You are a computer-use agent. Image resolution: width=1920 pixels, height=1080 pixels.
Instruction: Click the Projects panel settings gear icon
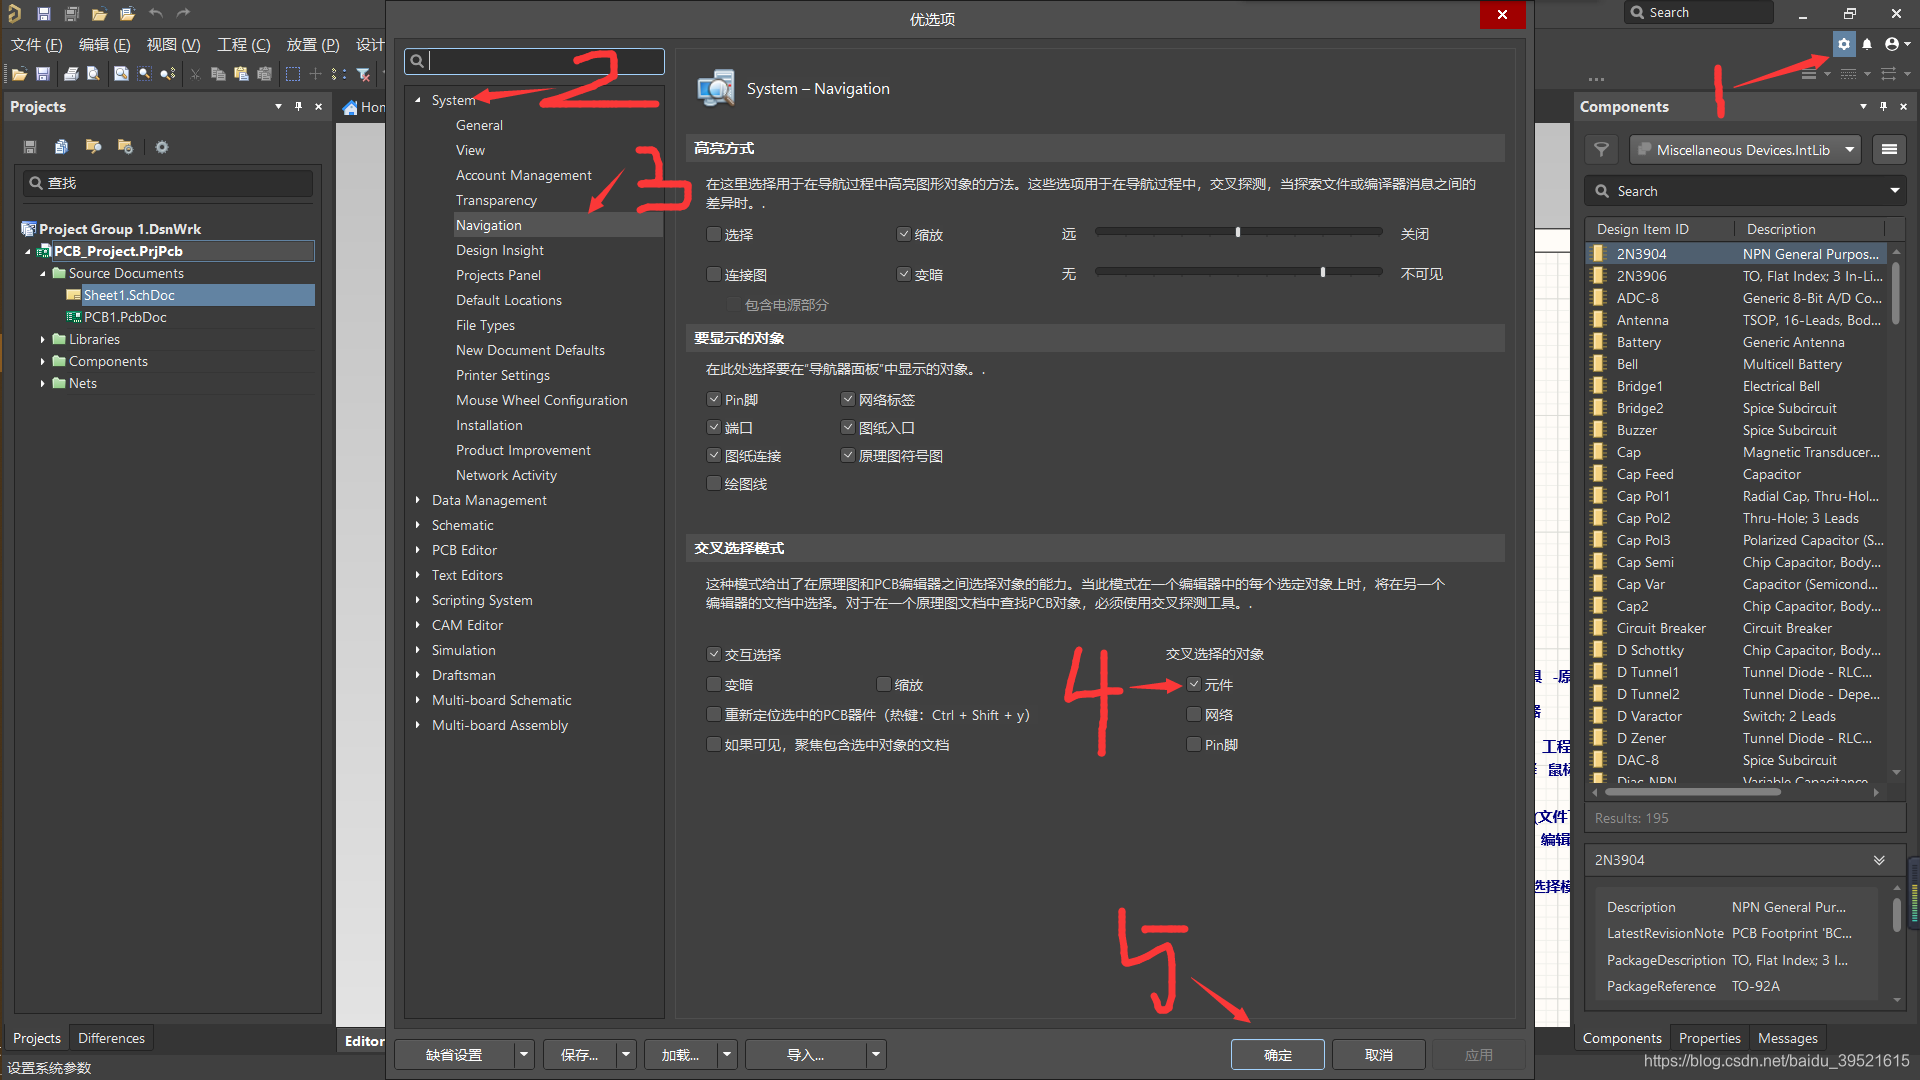pyautogui.click(x=161, y=147)
